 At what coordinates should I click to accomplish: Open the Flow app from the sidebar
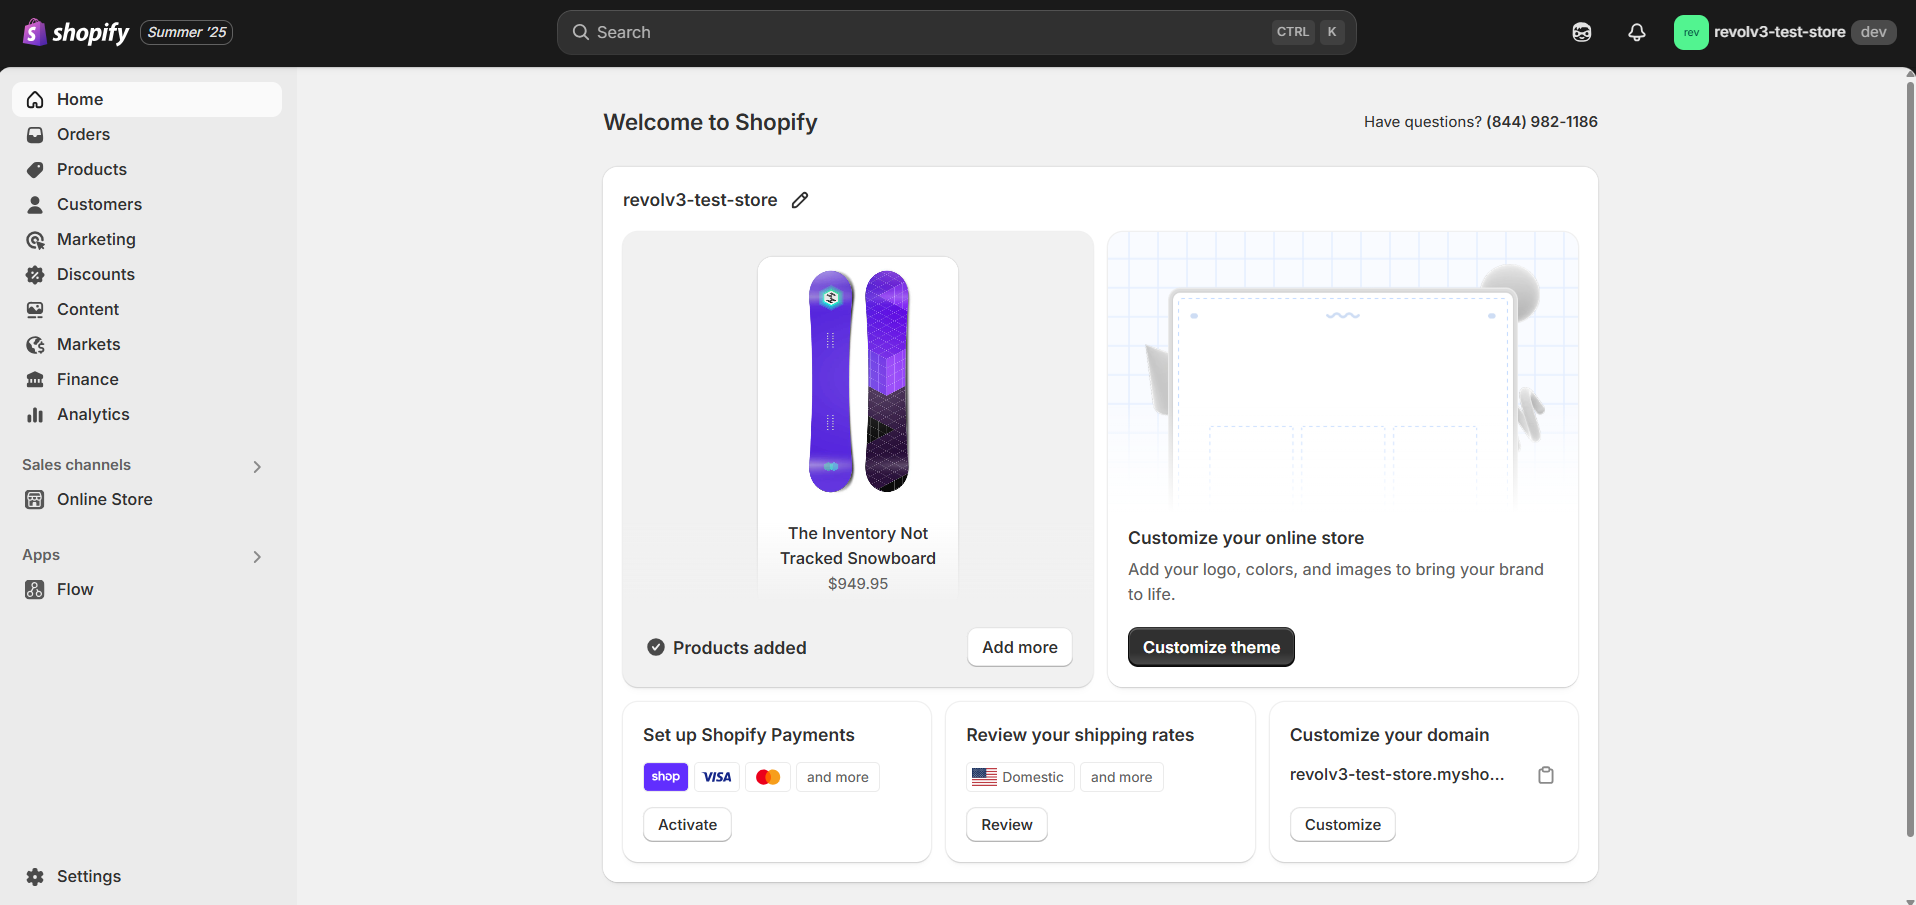point(75,589)
